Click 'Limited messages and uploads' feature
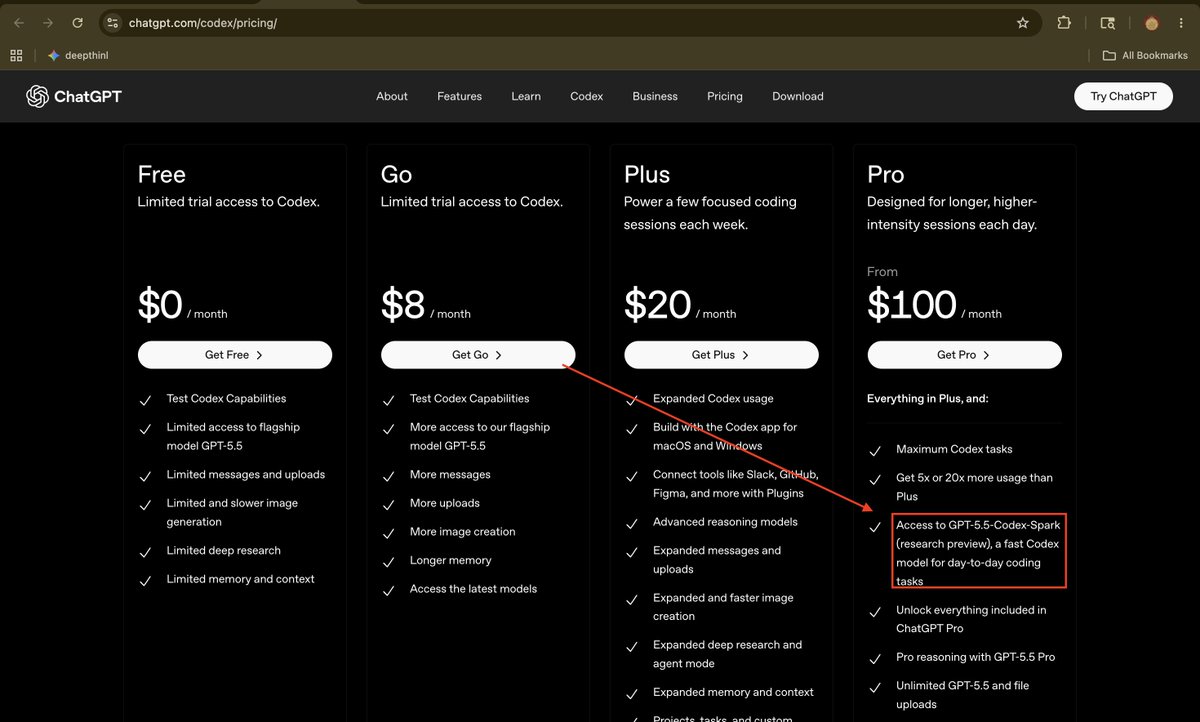Screen dimensions: 1200x722 tap(246, 475)
